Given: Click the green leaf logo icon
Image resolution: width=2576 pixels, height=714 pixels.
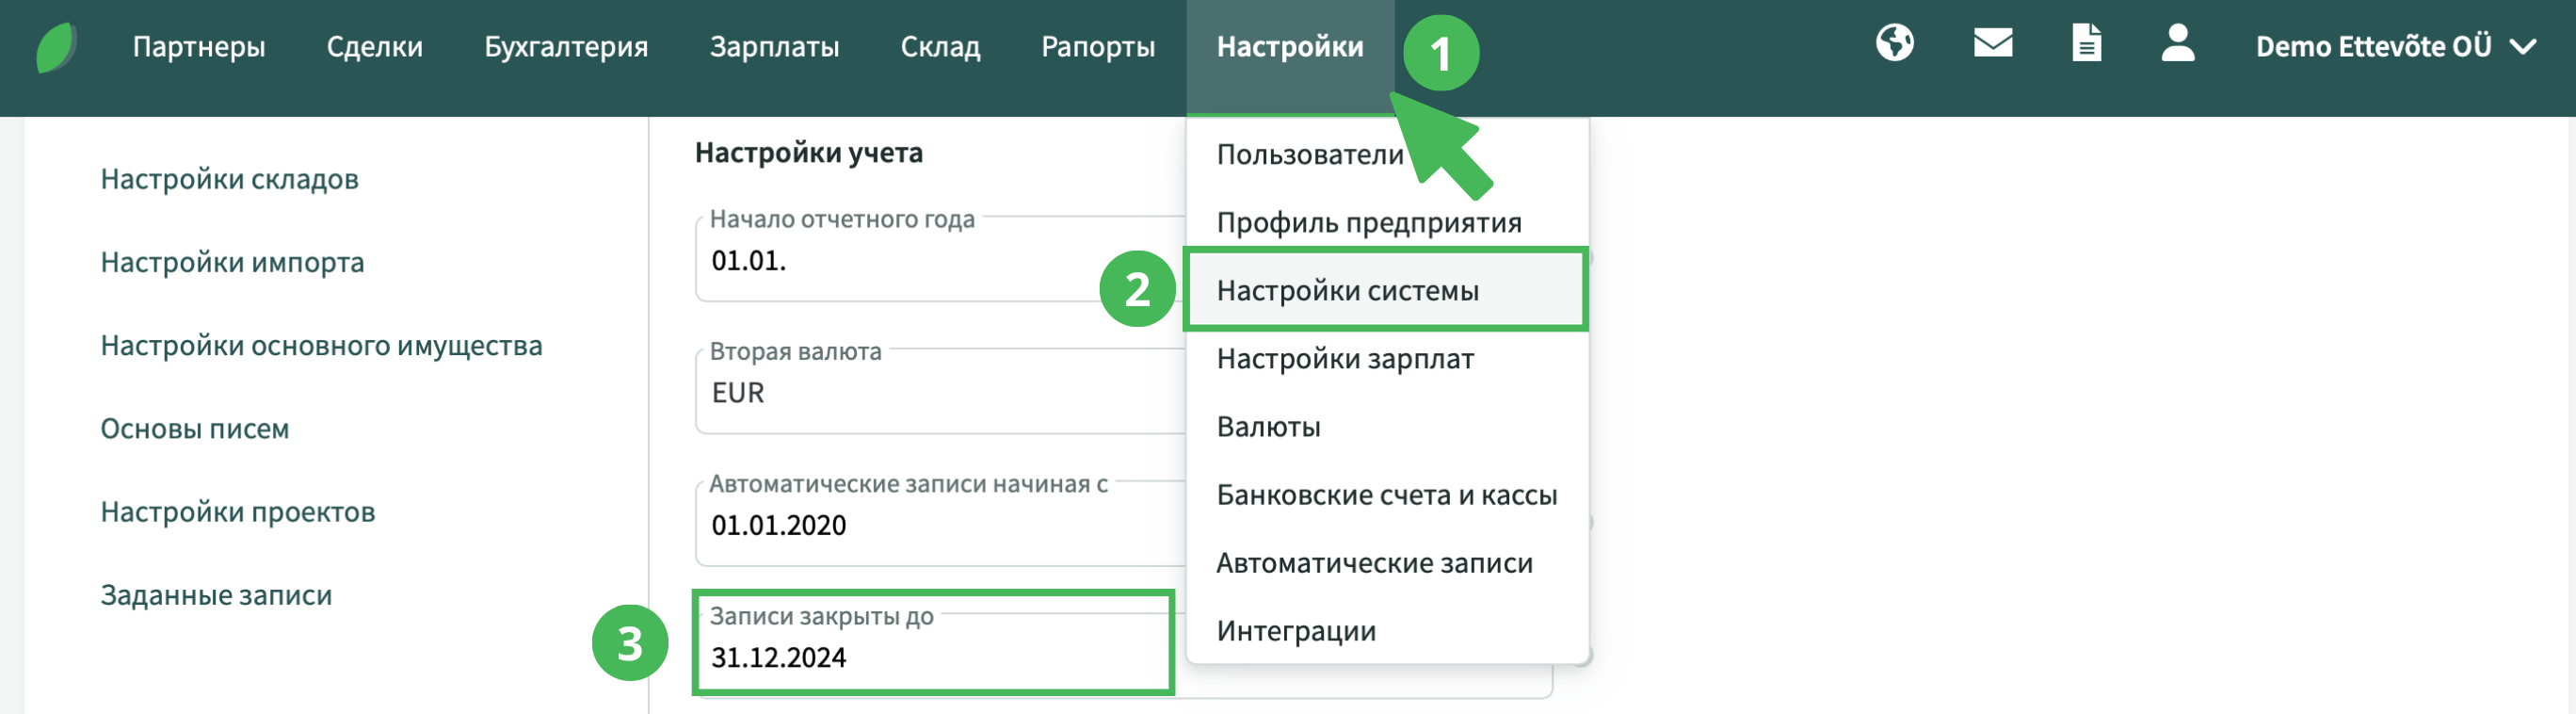Looking at the screenshot, I should 55,47.
